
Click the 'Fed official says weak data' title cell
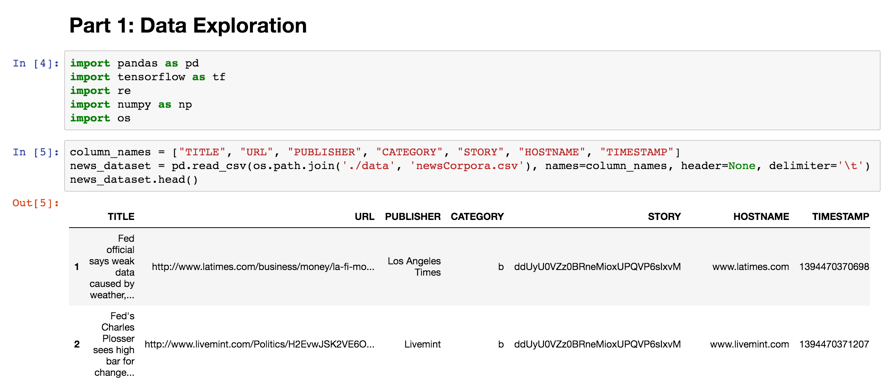pos(111,266)
